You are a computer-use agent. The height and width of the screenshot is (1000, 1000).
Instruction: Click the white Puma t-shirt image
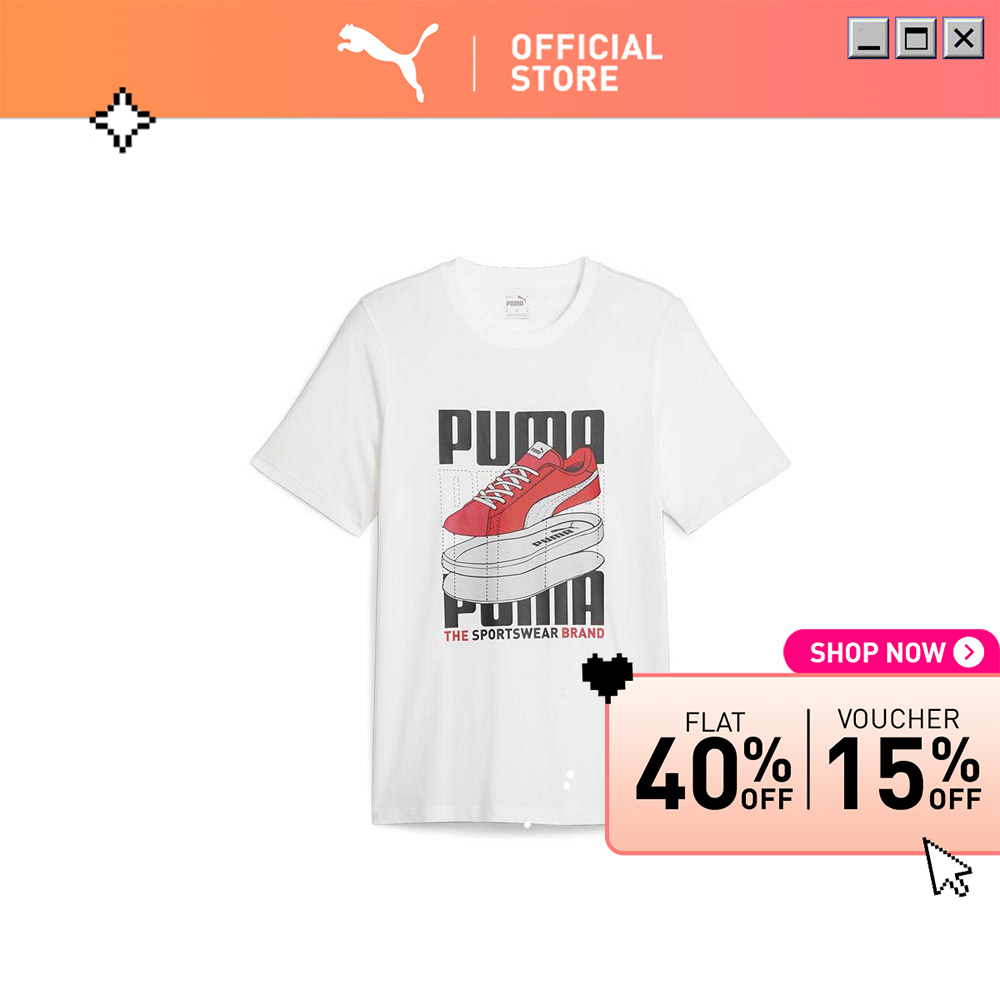coord(520,541)
